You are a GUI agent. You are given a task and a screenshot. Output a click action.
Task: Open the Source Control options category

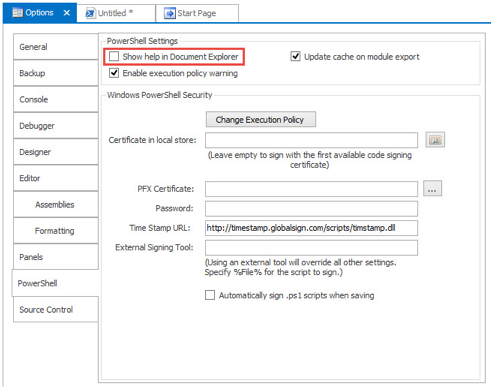[x=56, y=310]
